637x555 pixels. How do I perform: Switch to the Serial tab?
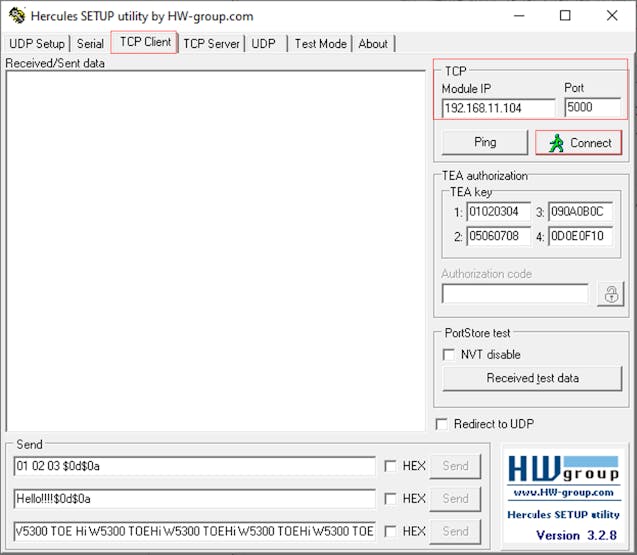click(90, 43)
